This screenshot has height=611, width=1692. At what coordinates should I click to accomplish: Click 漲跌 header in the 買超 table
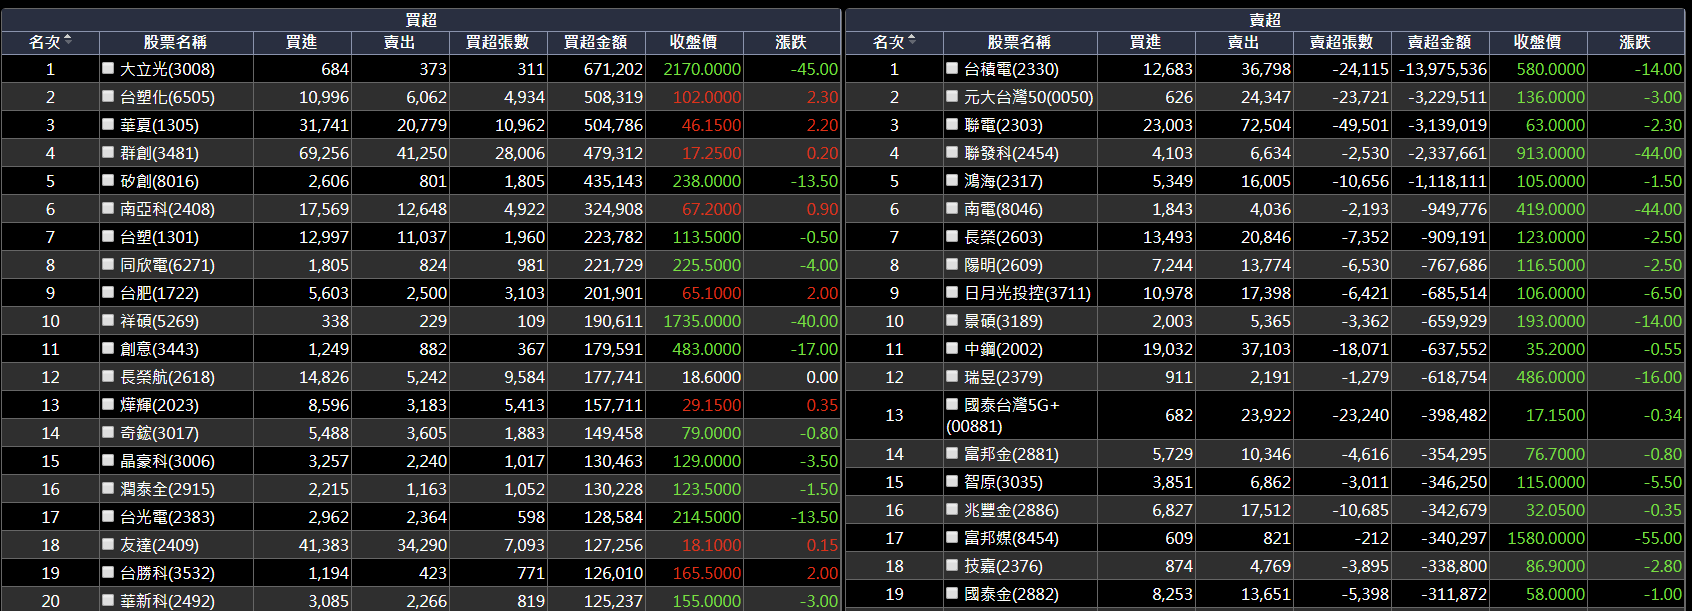click(x=792, y=42)
